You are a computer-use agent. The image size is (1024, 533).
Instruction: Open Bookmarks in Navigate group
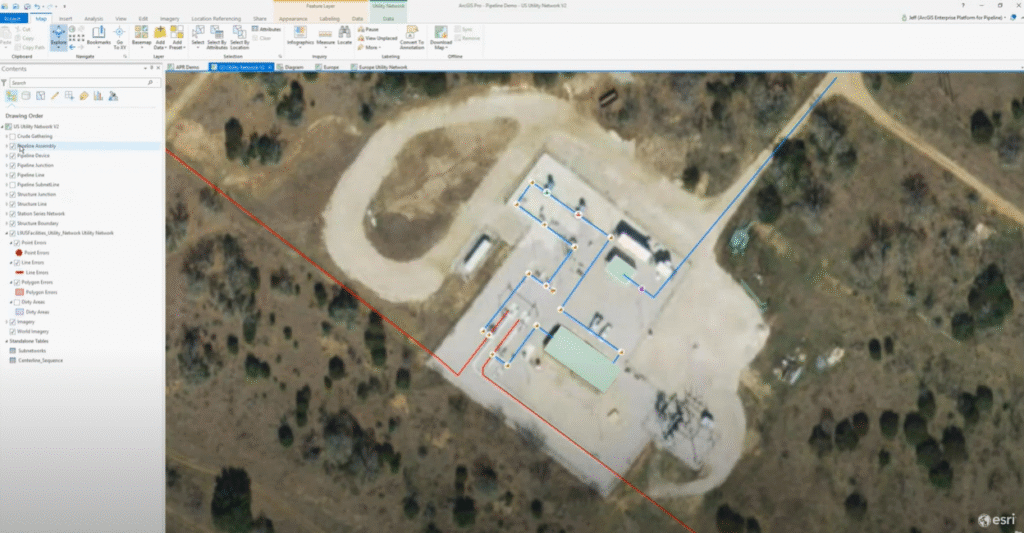99,37
